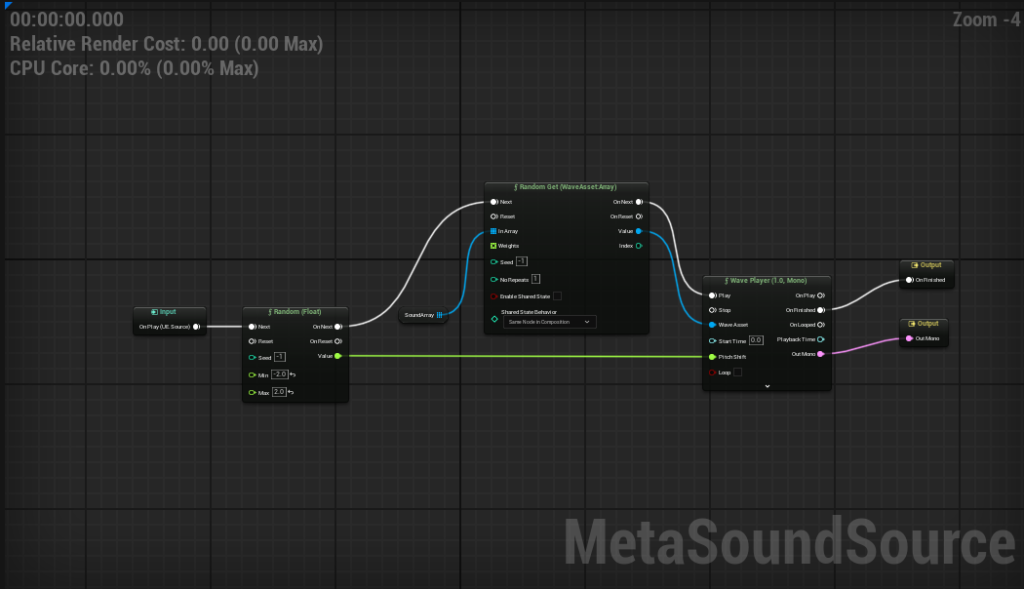Click the Stop trigger pin on Wave Player

click(712, 310)
